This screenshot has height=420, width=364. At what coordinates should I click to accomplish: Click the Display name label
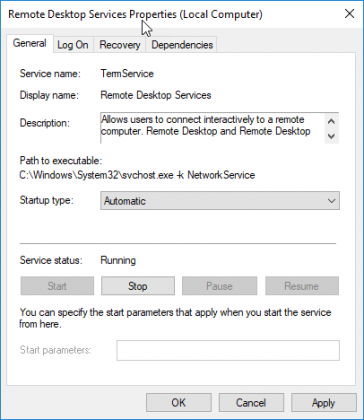click(49, 95)
